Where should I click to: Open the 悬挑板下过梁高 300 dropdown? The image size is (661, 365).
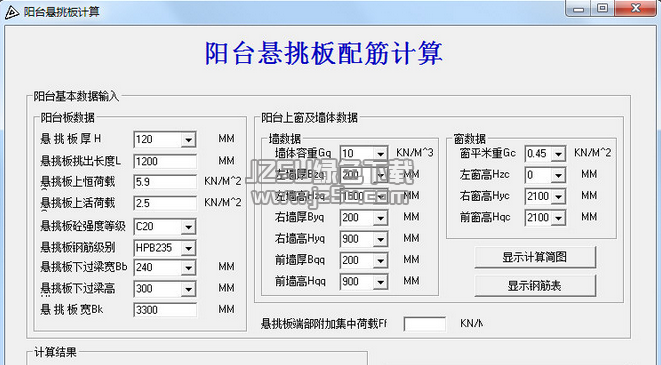coord(188,290)
